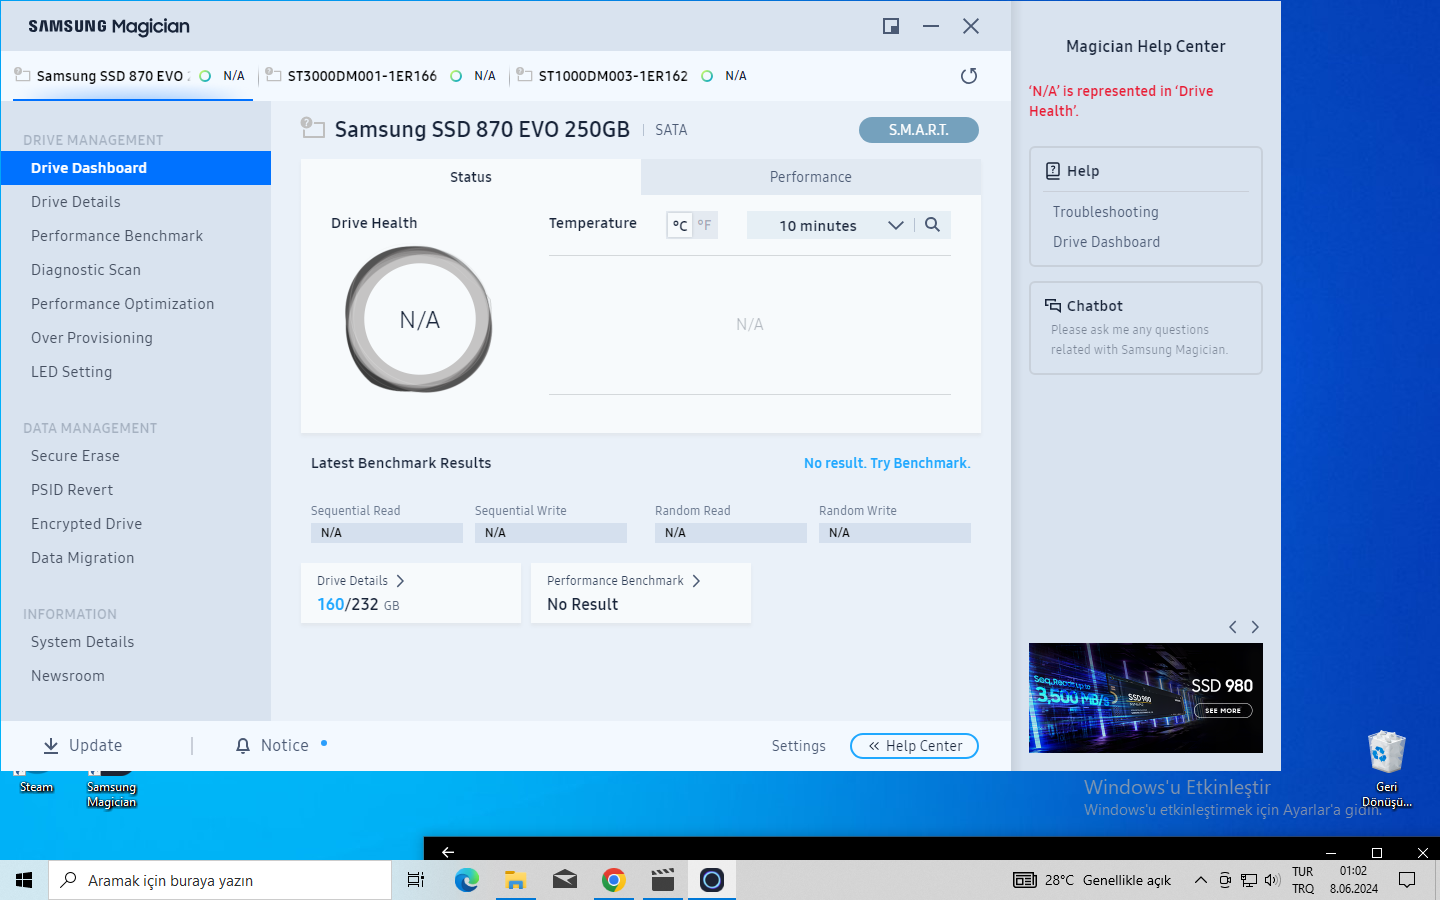This screenshot has width=1440, height=900.
Task: Go to previous Help Center banner
Action: coord(1233,627)
